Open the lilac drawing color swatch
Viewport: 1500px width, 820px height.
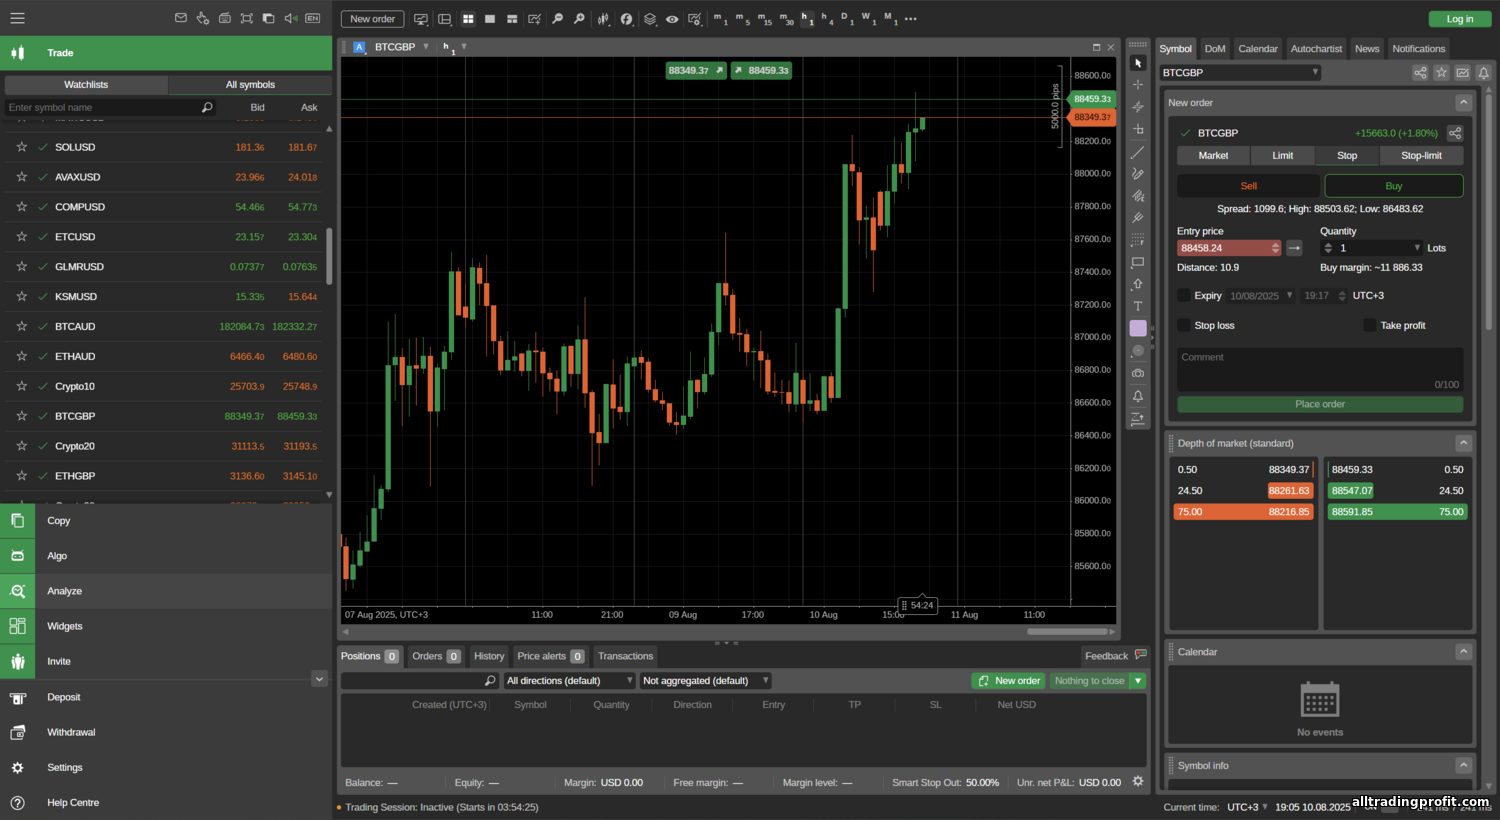point(1137,328)
